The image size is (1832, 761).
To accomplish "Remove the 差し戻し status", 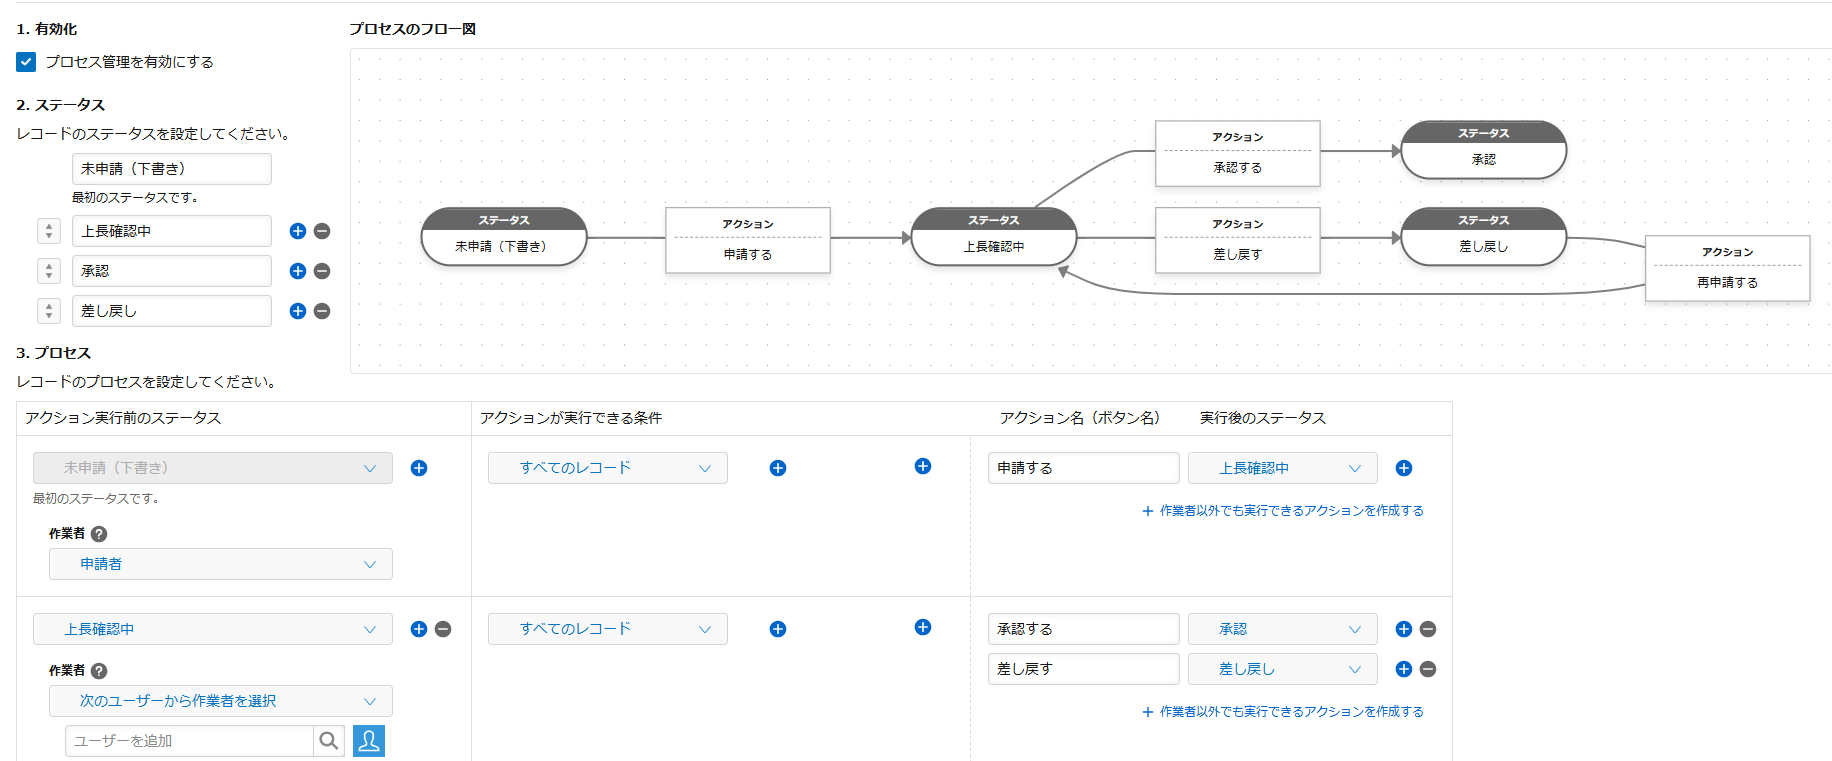I will point(322,311).
